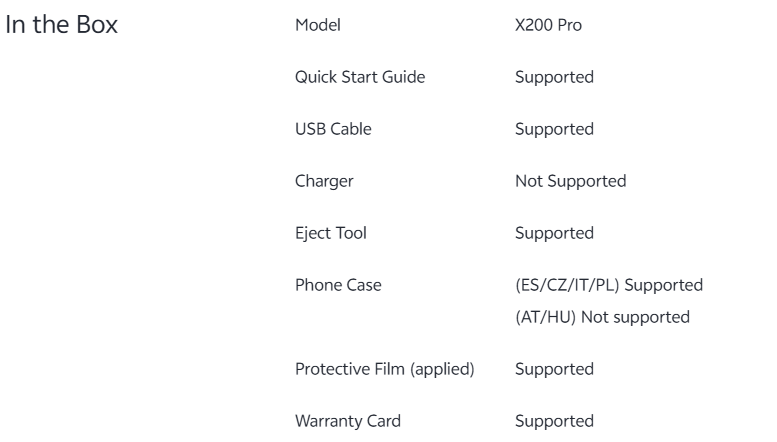Click the Model label
This screenshot has height=442, width=777.
click(x=318, y=25)
